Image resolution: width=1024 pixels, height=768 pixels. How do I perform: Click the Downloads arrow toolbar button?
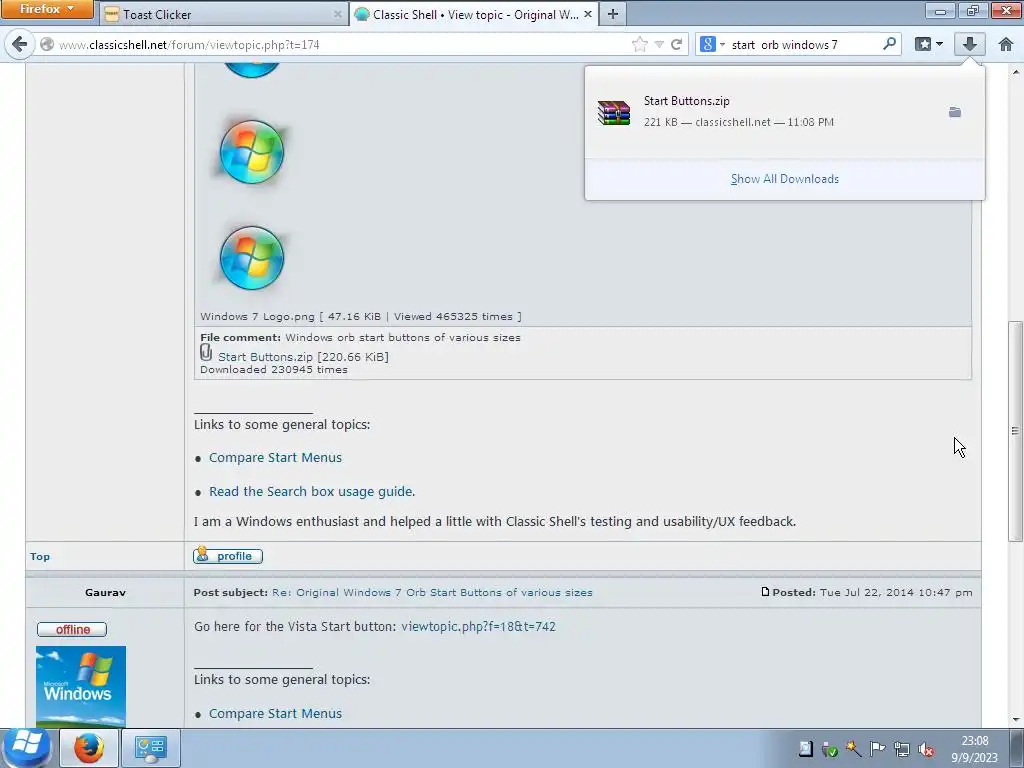click(x=970, y=44)
